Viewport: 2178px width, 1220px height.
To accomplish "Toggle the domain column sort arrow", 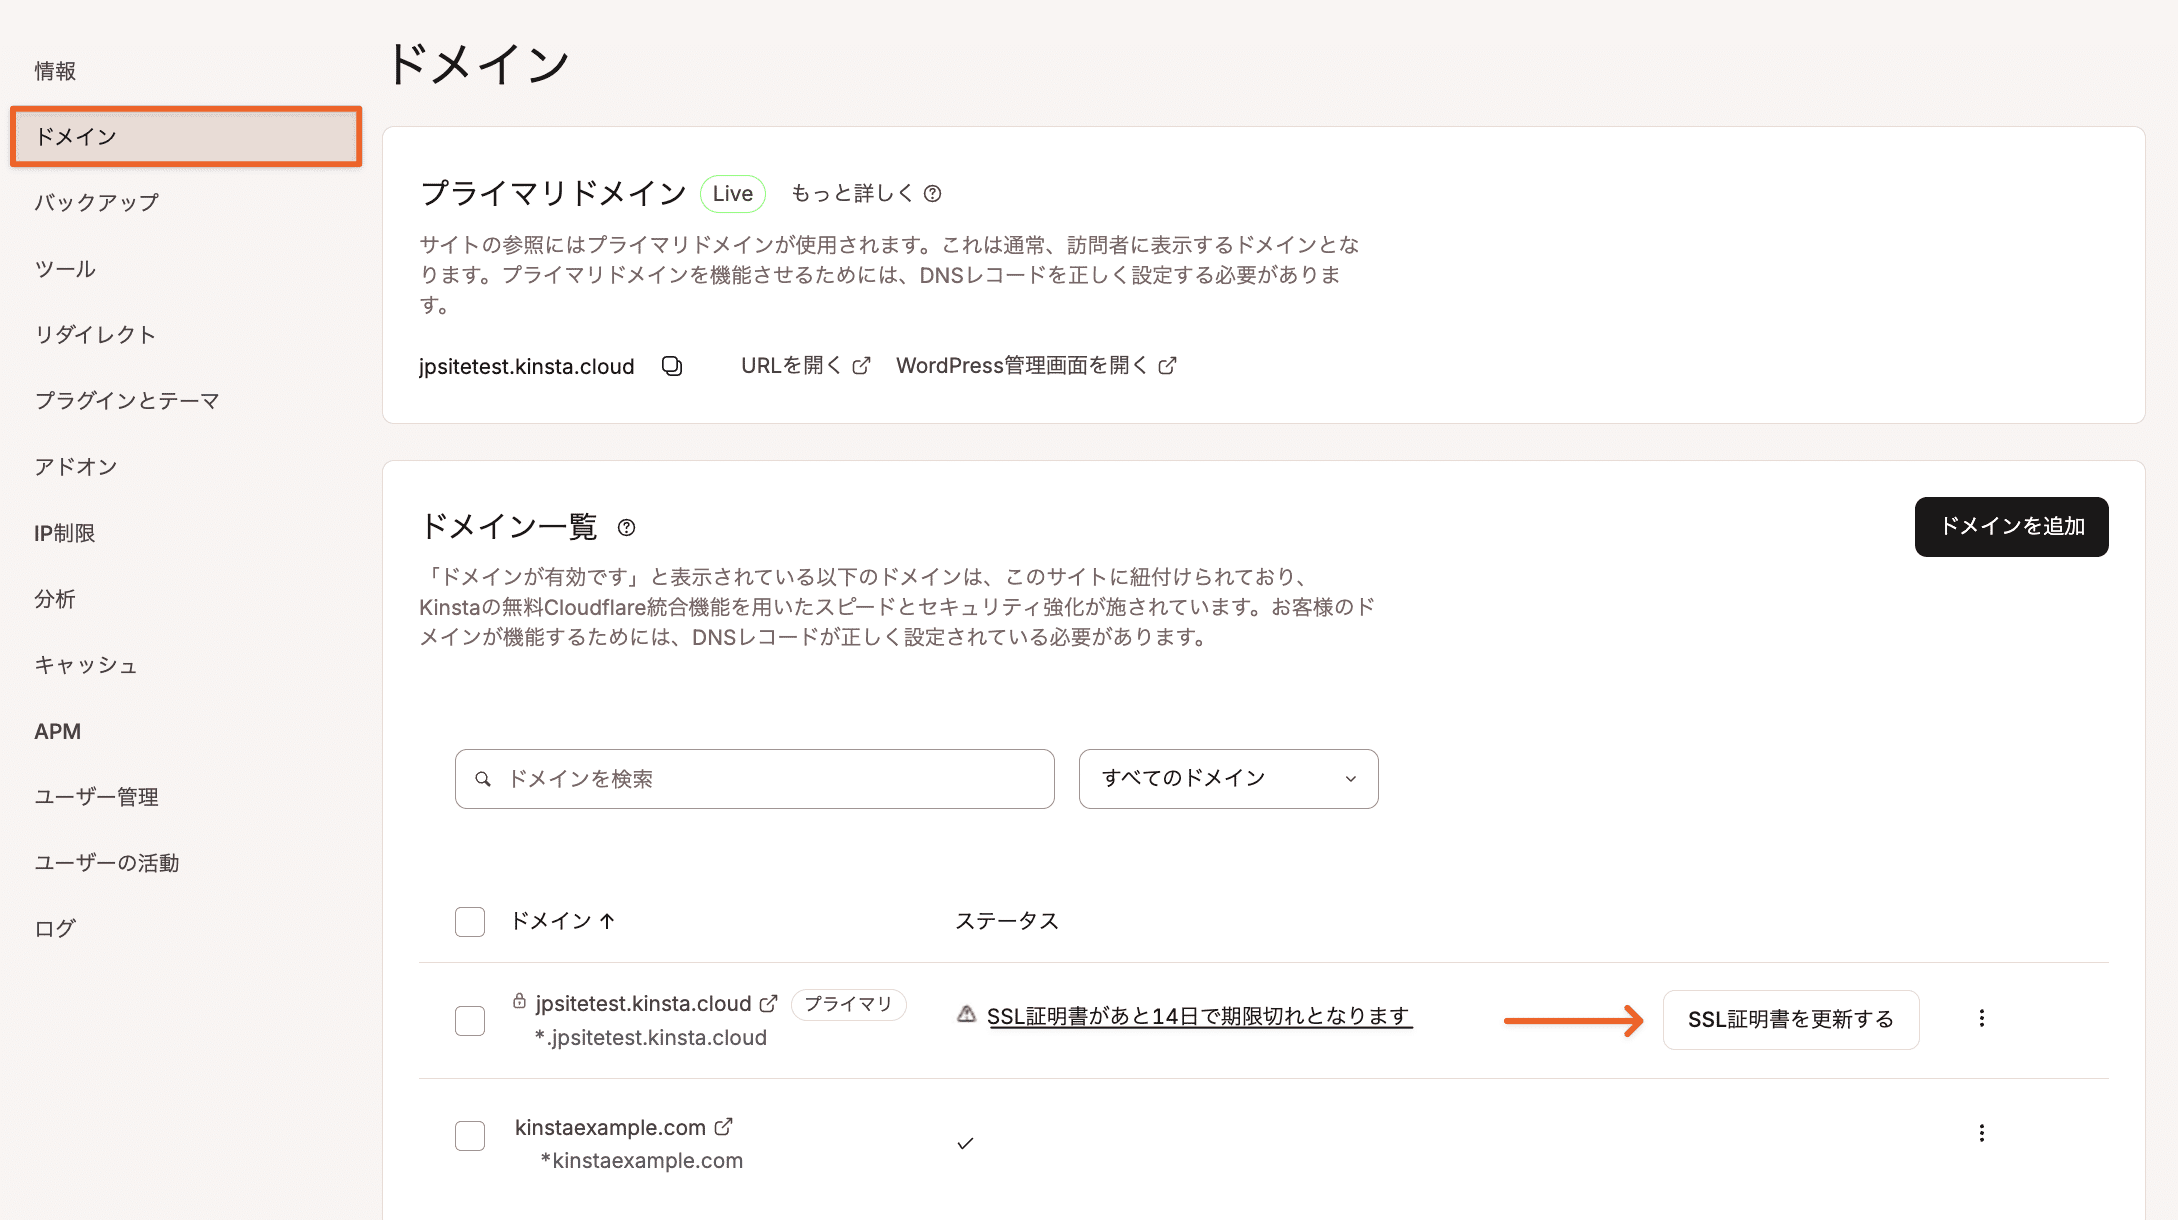I will pyautogui.click(x=606, y=921).
